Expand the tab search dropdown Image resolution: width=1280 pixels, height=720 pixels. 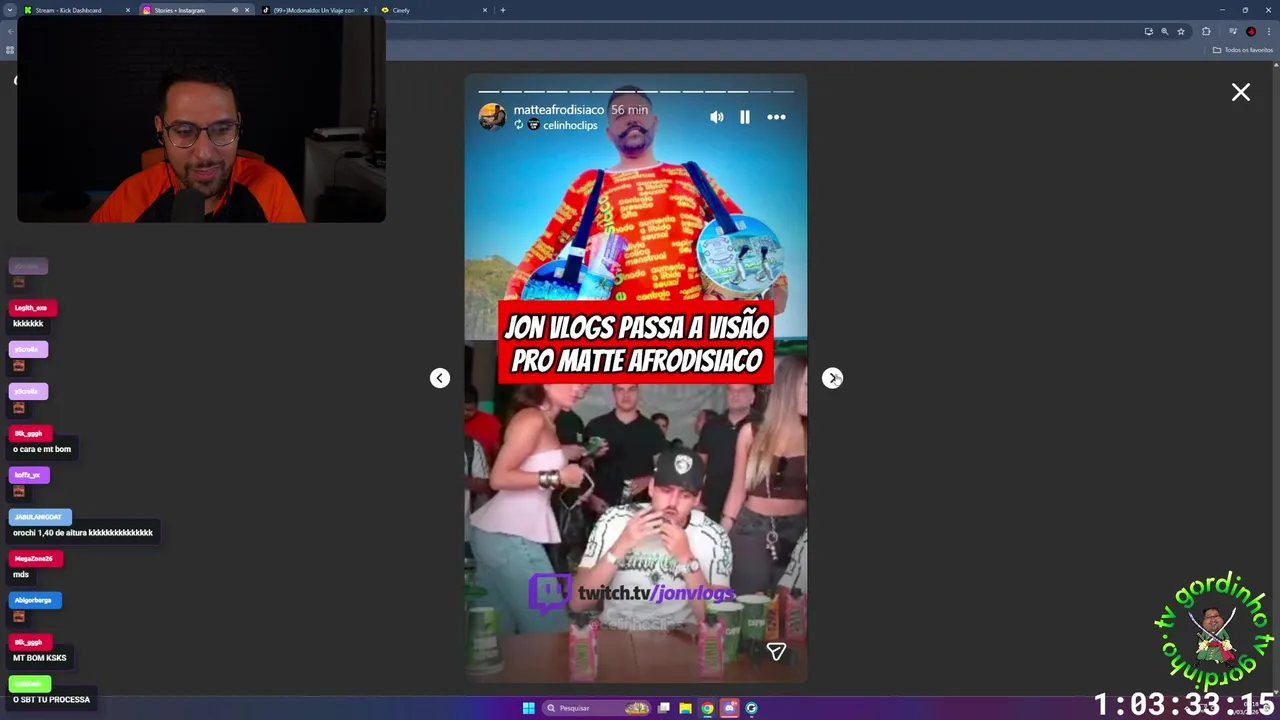9,10
